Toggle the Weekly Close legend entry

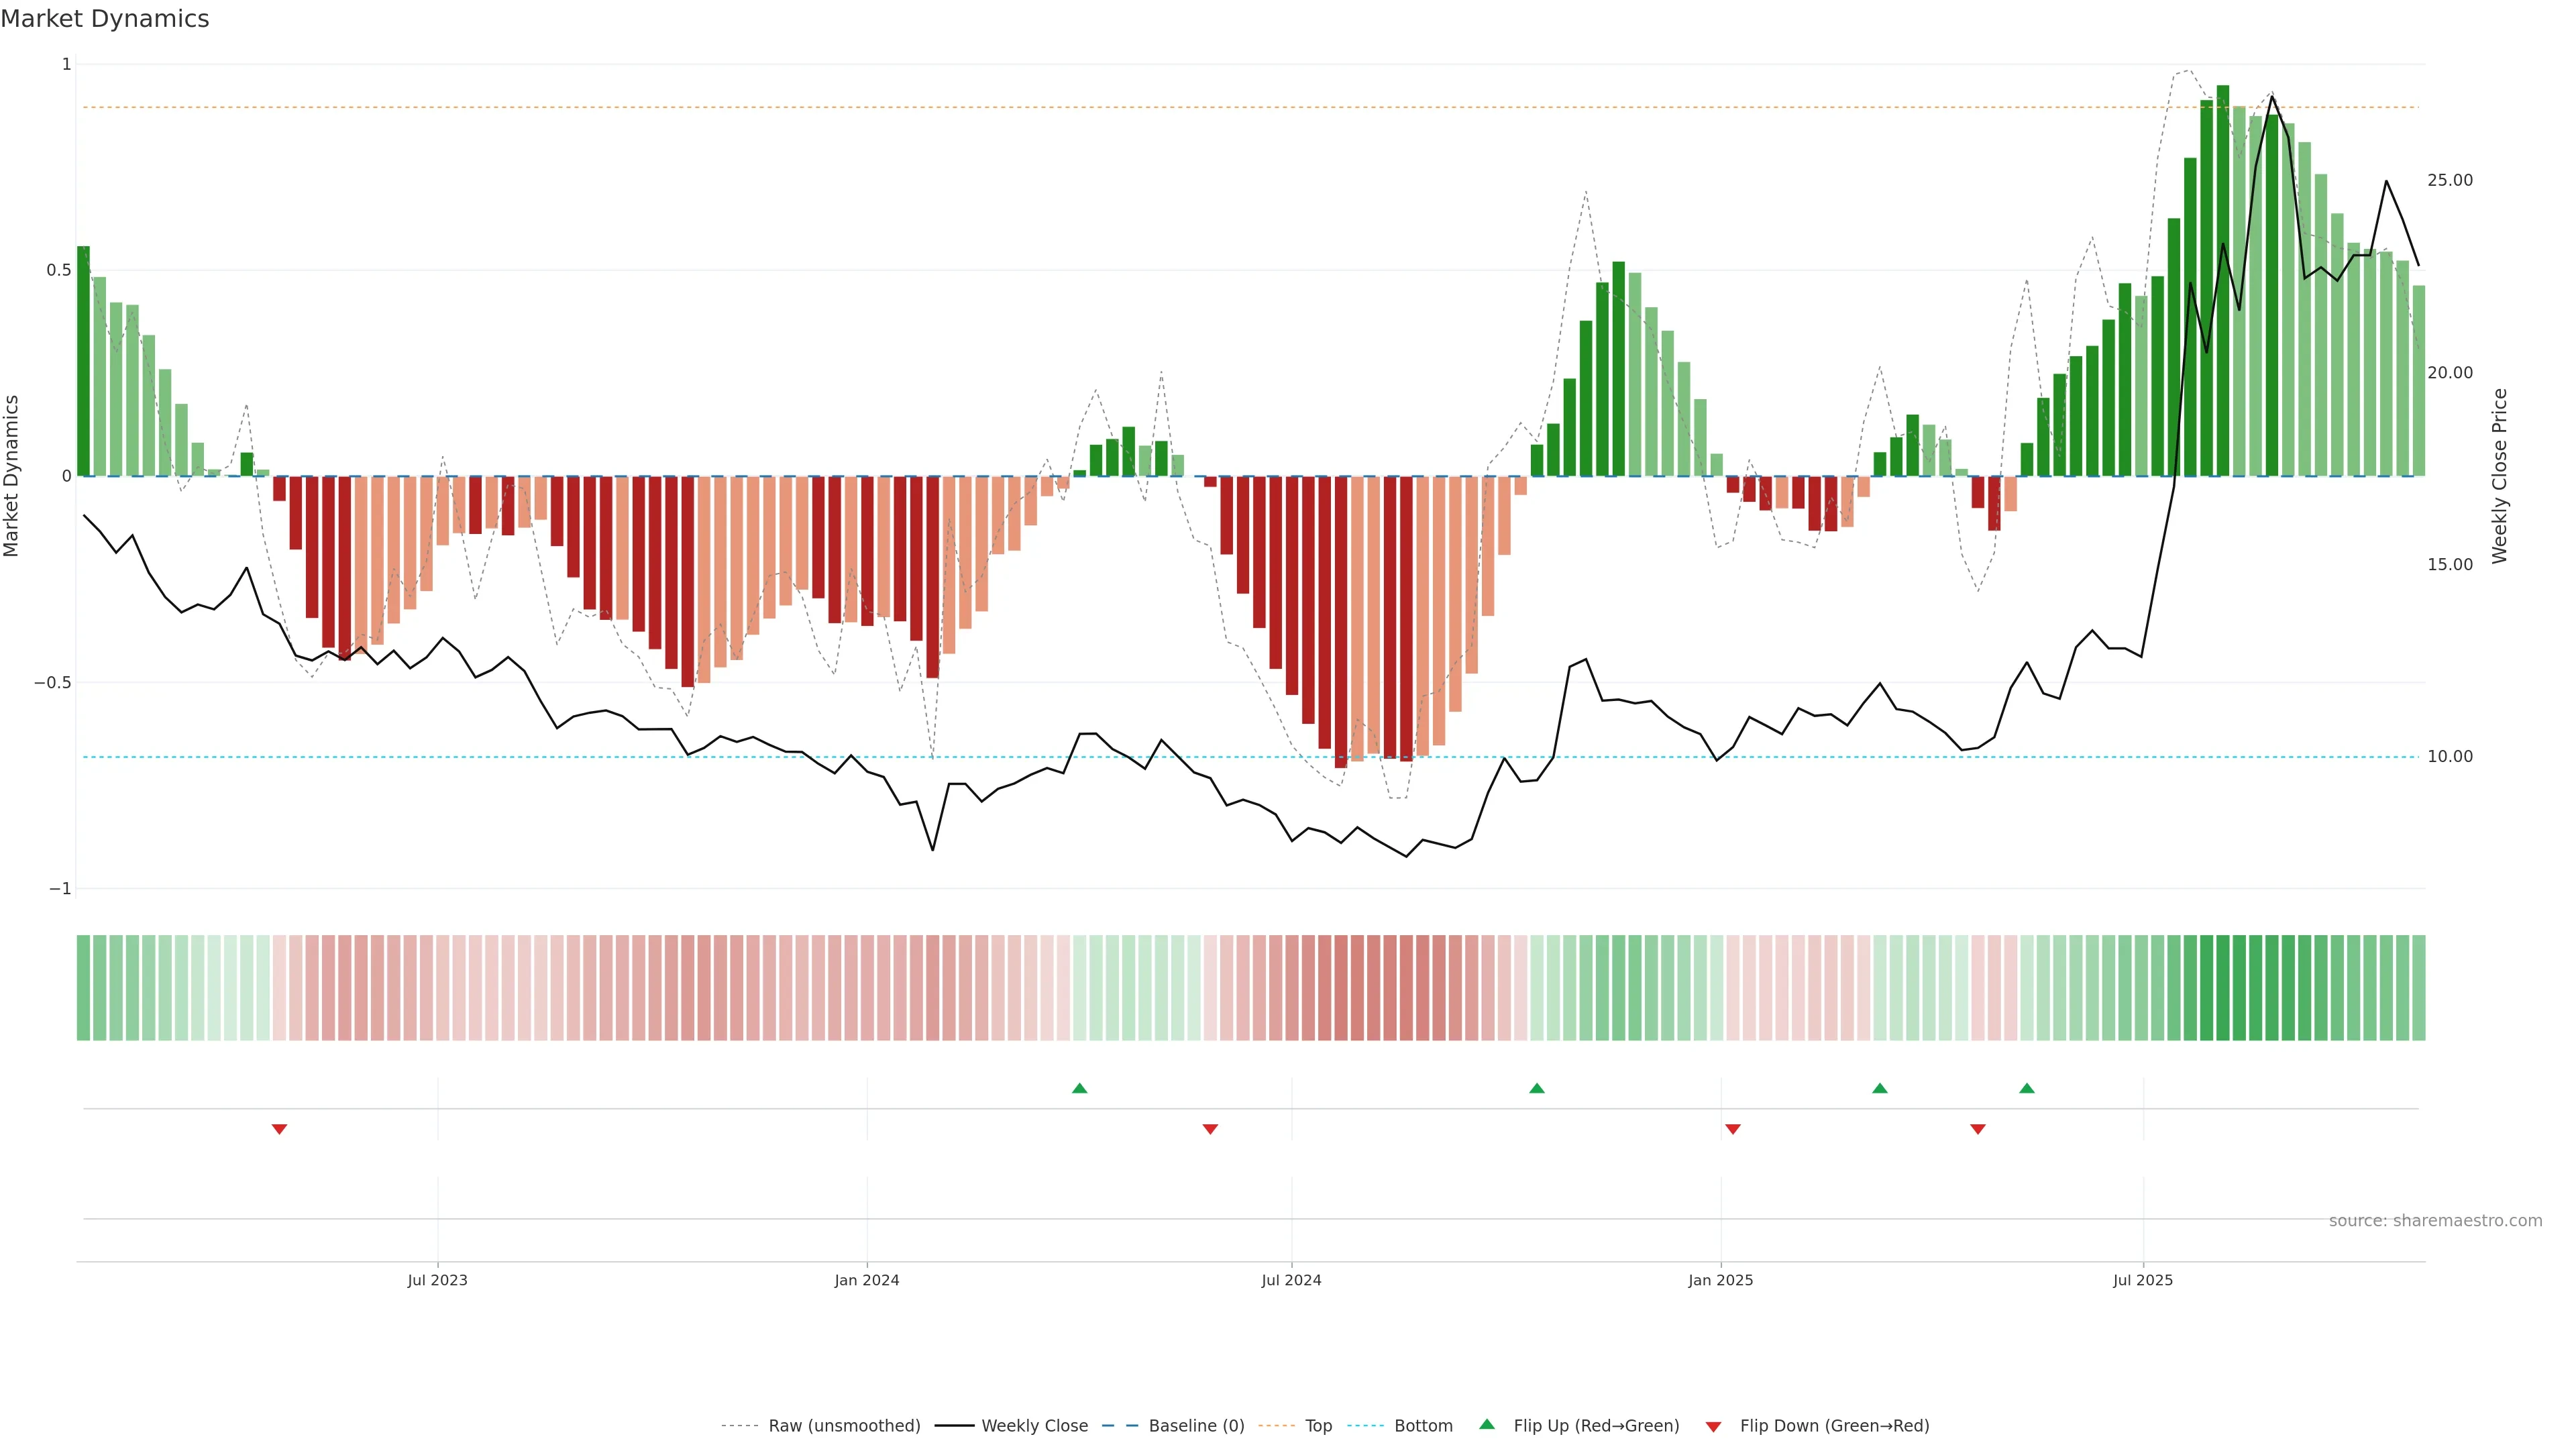click(1034, 1425)
